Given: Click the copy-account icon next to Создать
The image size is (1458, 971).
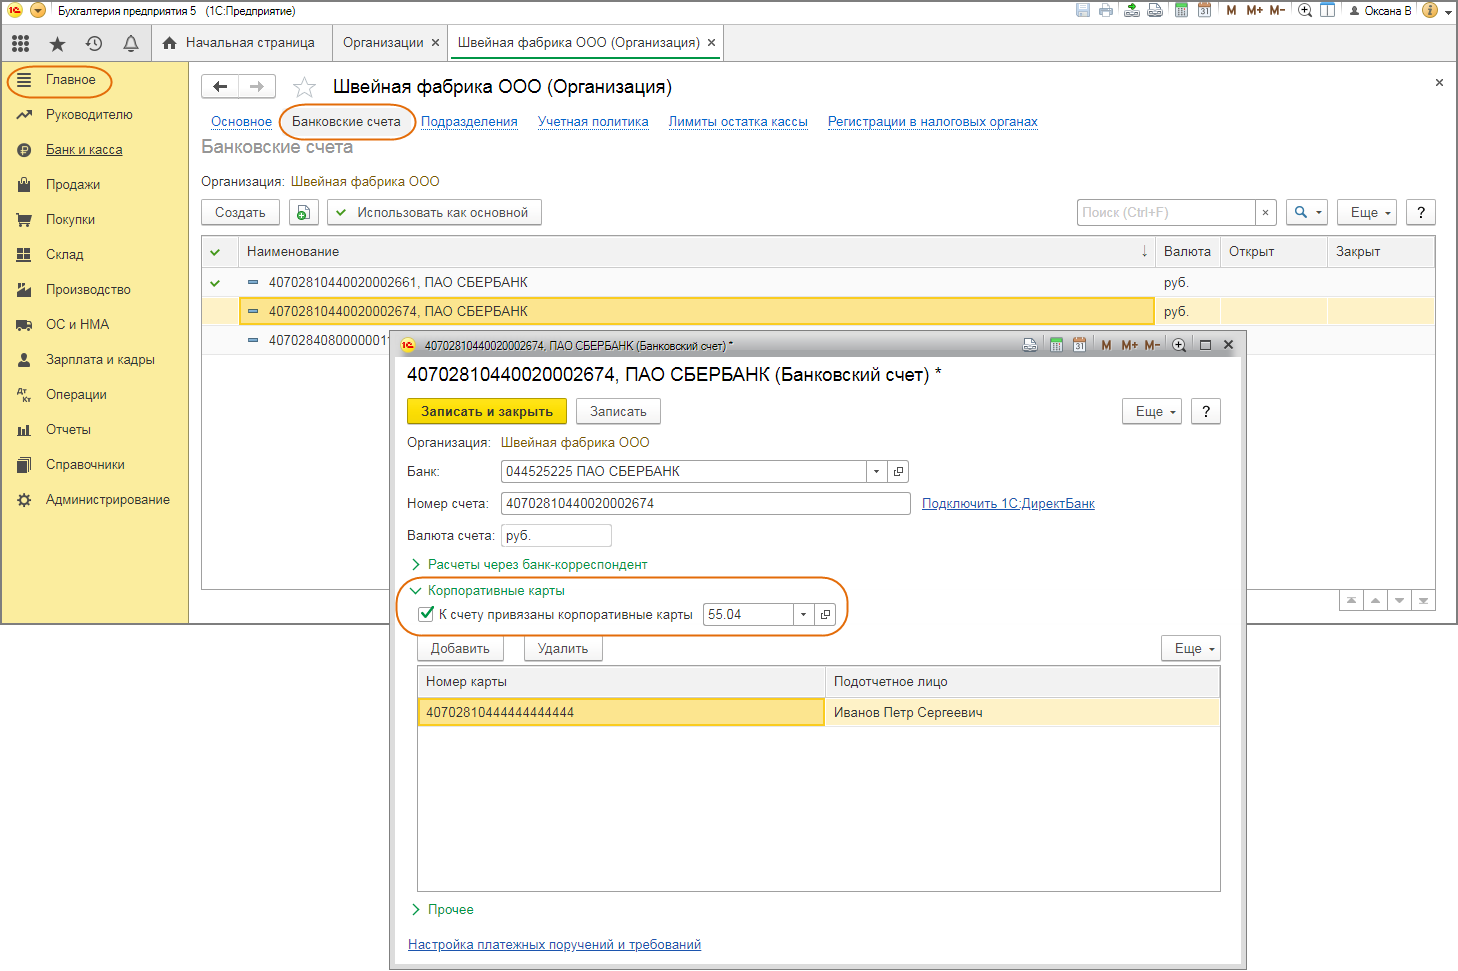Looking at the screenshot, I should [303, 213].
